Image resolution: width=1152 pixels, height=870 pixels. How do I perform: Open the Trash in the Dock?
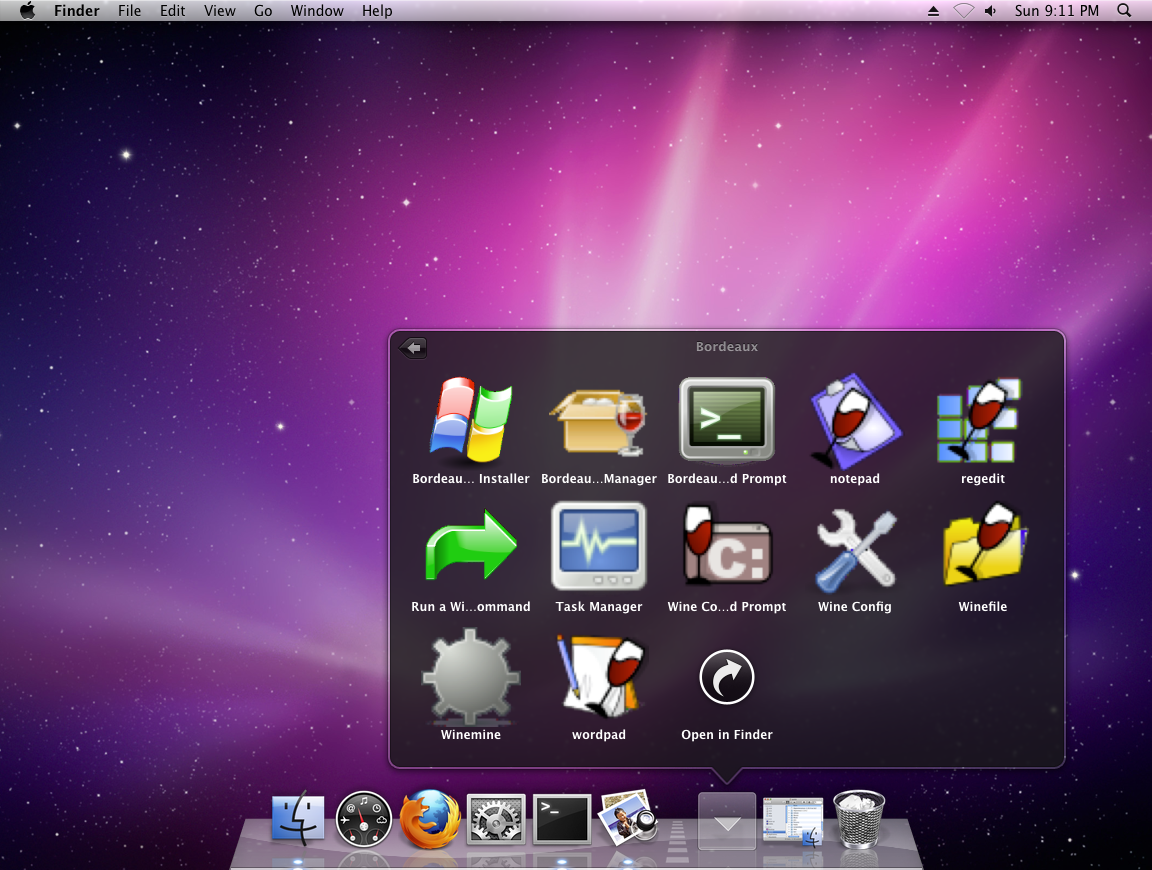click(x=859, y=819)
